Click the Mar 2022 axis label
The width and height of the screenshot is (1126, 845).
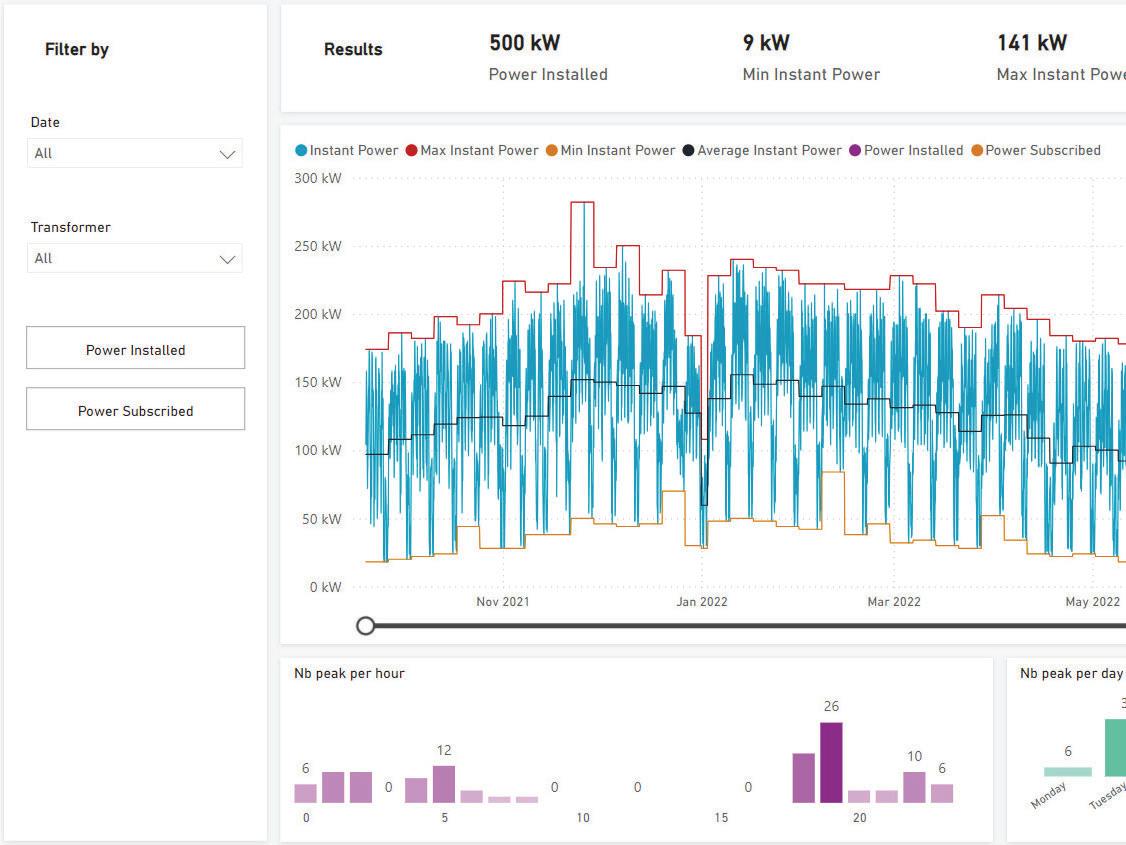click(894, 602)
